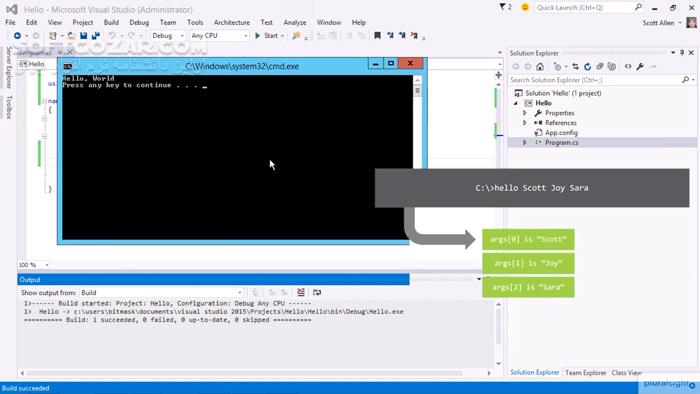Pin the Solution Explorer with auto-hide pushpin
700x394 pixels.
pos(682,53)
